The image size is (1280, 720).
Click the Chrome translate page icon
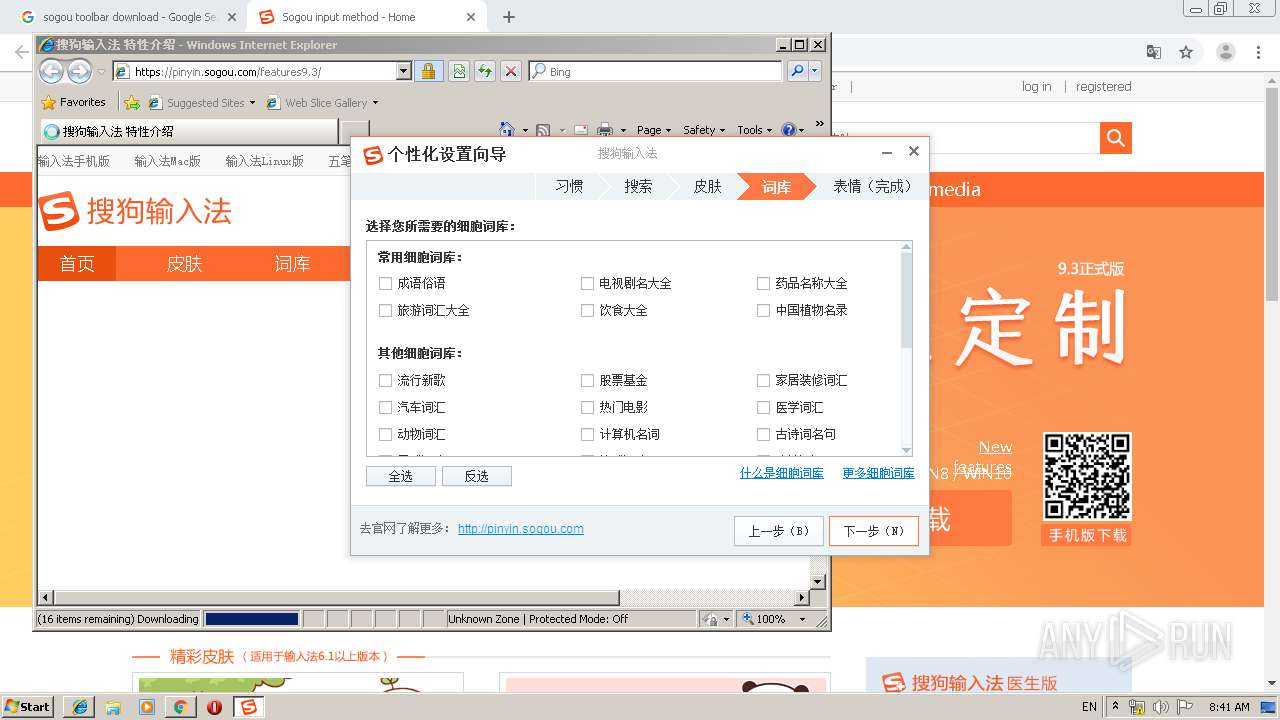tap(1153, 52)
